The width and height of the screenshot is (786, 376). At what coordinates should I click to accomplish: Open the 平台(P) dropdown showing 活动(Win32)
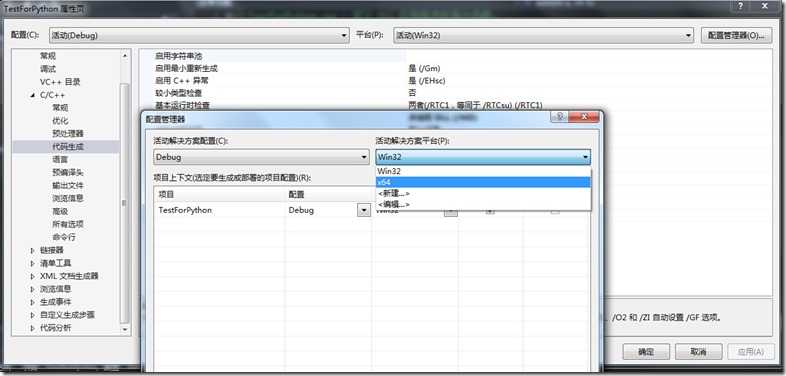543,36
